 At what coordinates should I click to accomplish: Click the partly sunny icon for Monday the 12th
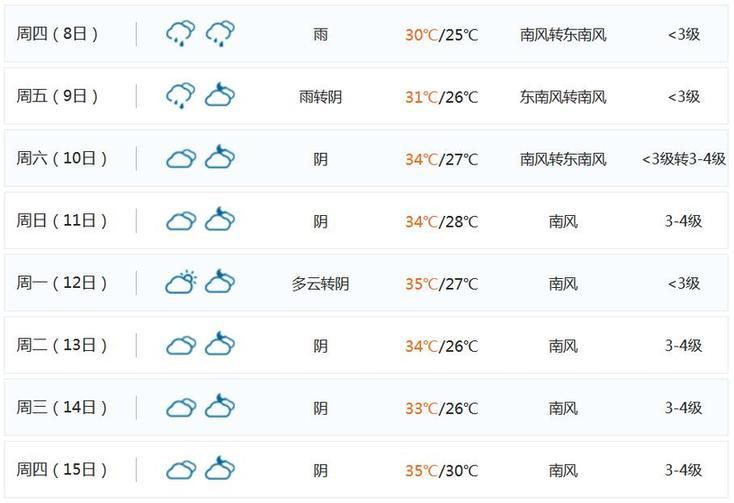point(180,283)
